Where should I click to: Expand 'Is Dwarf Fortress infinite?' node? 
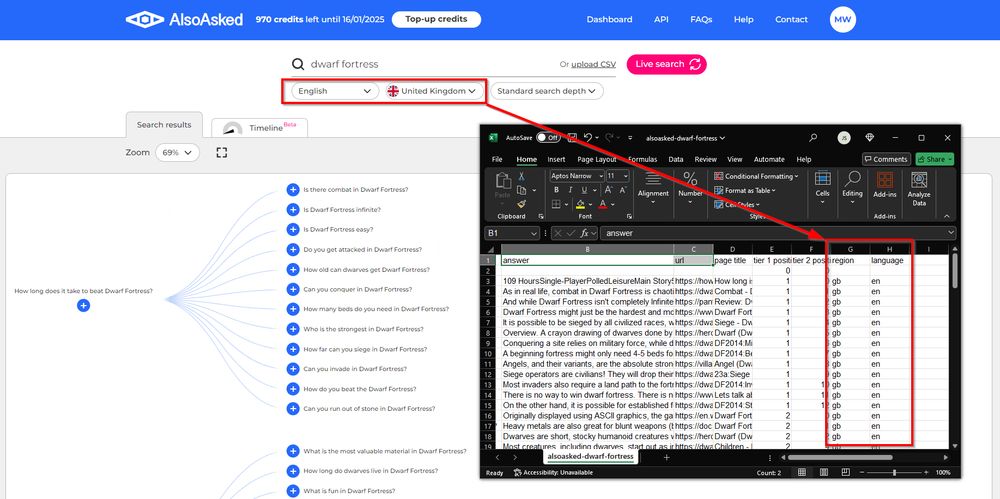(293, 209)
